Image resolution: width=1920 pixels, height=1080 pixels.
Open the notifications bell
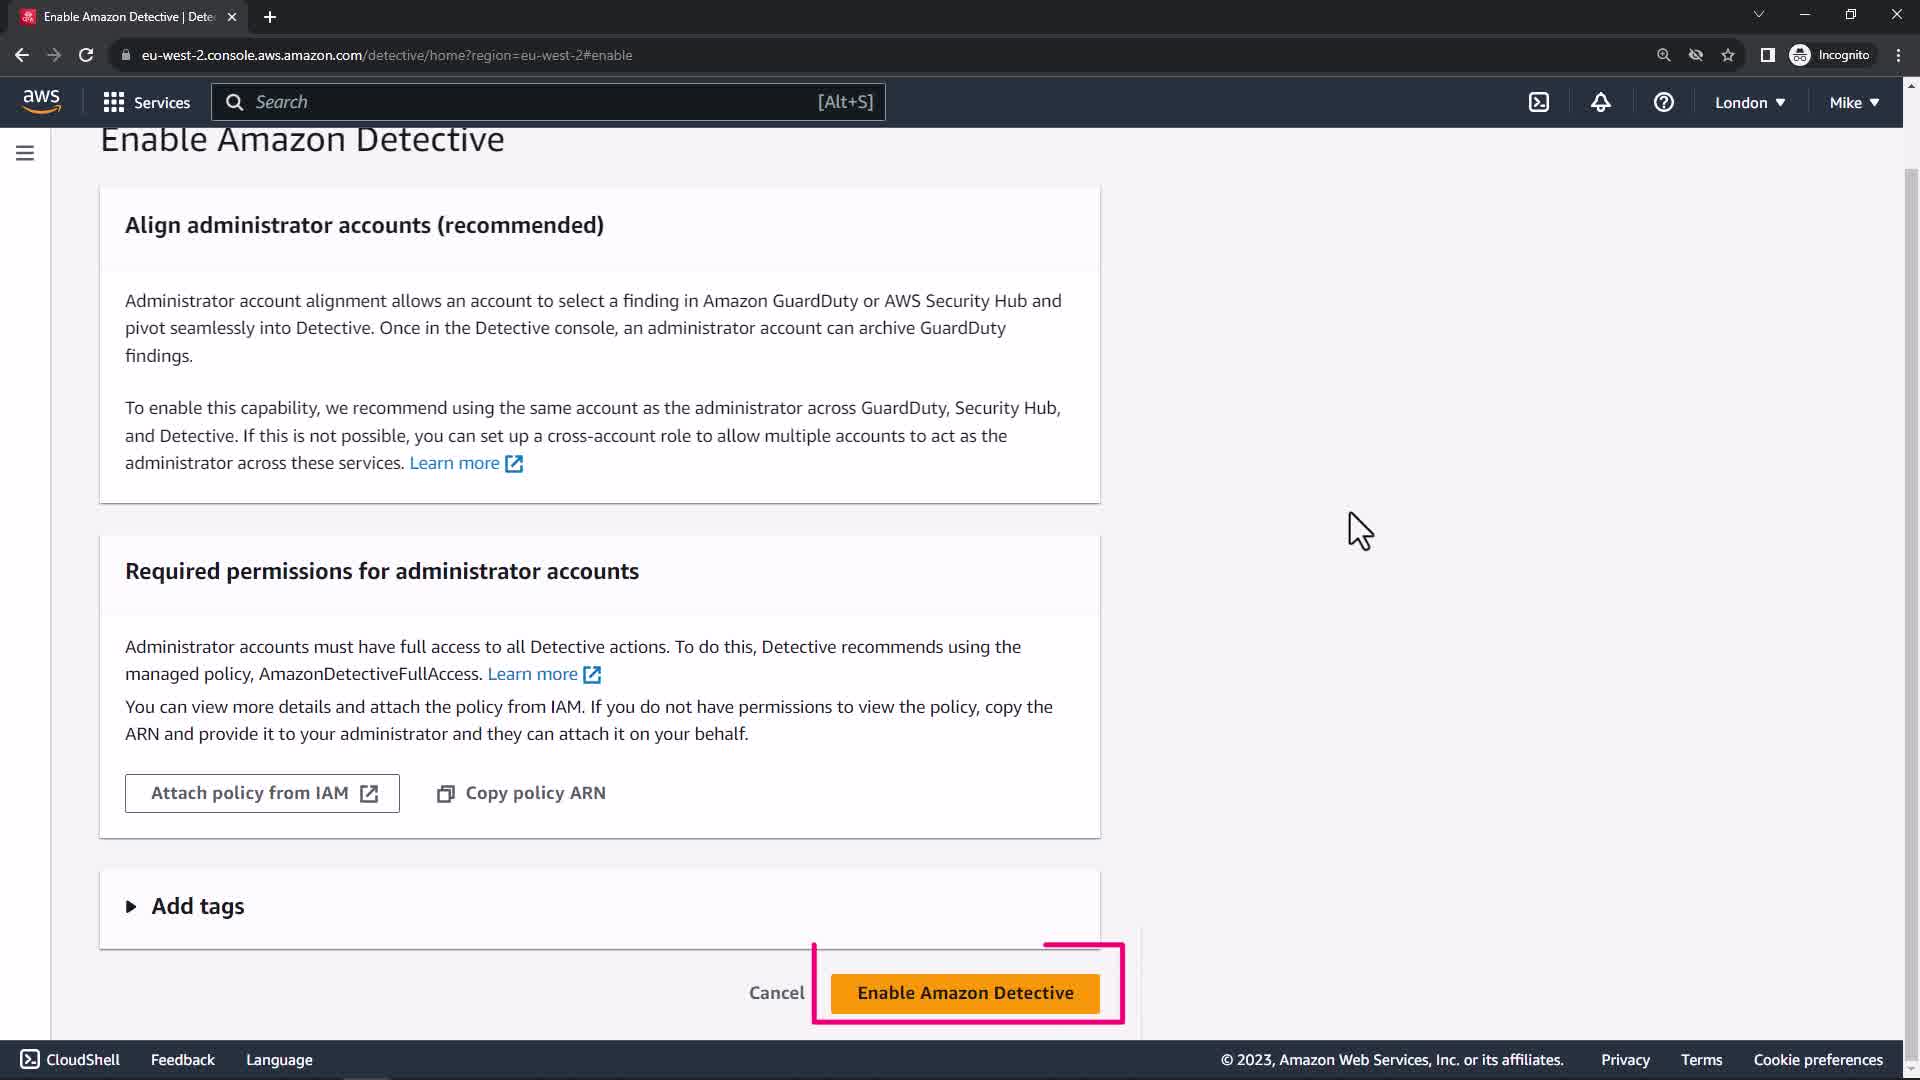[x=1600, y=102]
